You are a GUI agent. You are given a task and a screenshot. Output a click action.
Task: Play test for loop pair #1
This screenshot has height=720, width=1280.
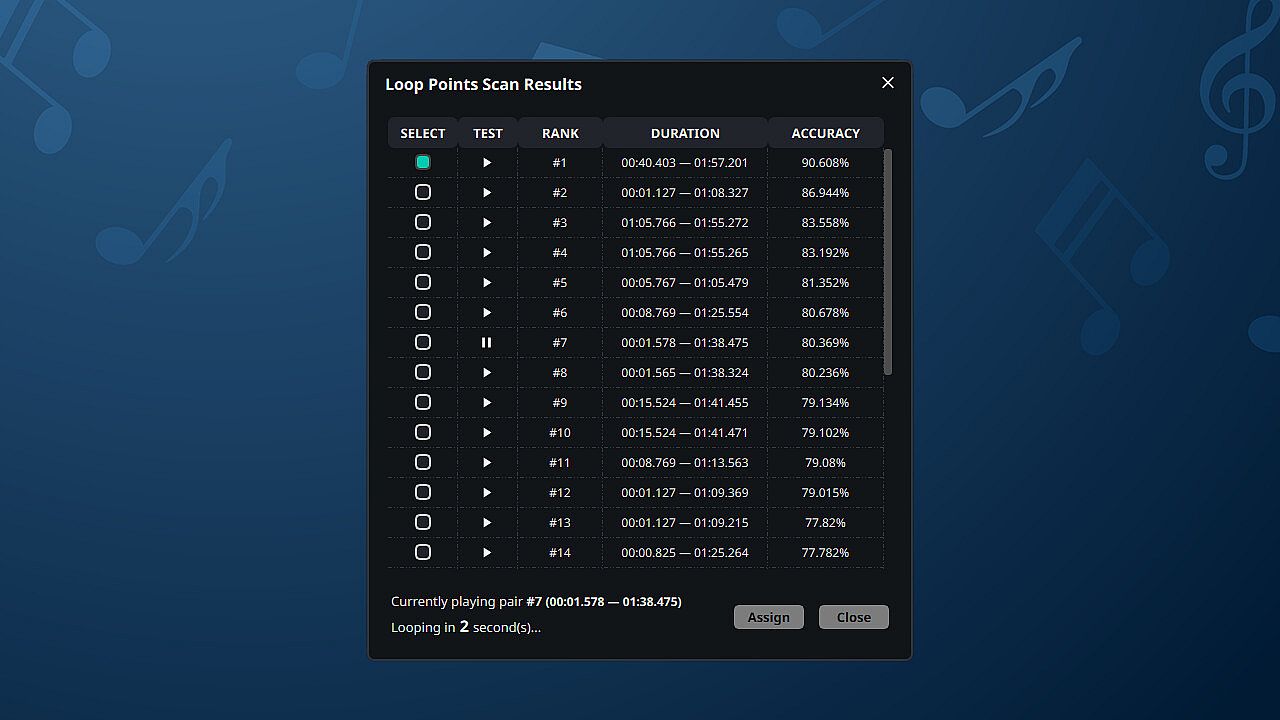487,162
